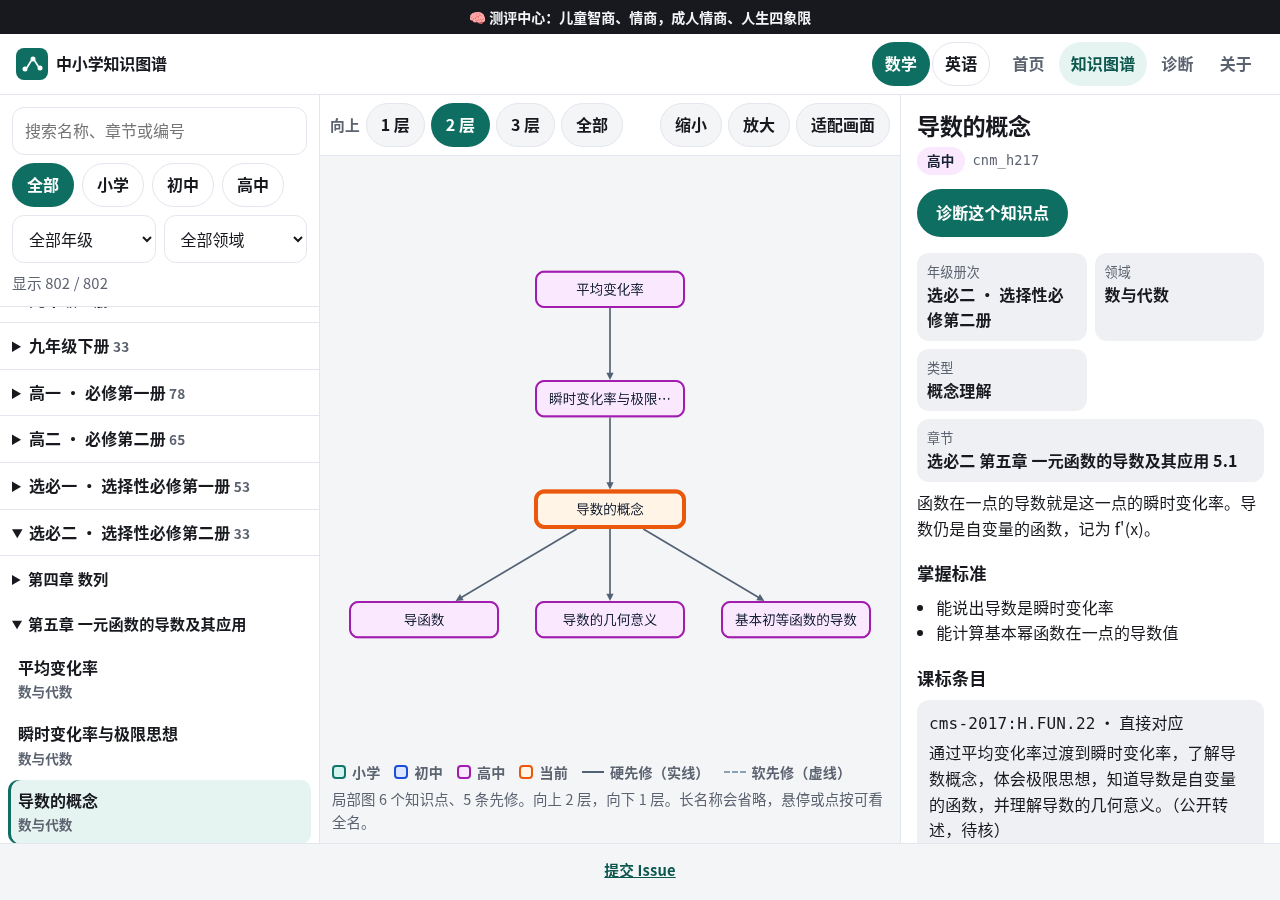Screen dimensions: 1280x900
Task: Click the 基本初等函数的导数 graph node
Action: pyautogui.click(x=796, y=619)
